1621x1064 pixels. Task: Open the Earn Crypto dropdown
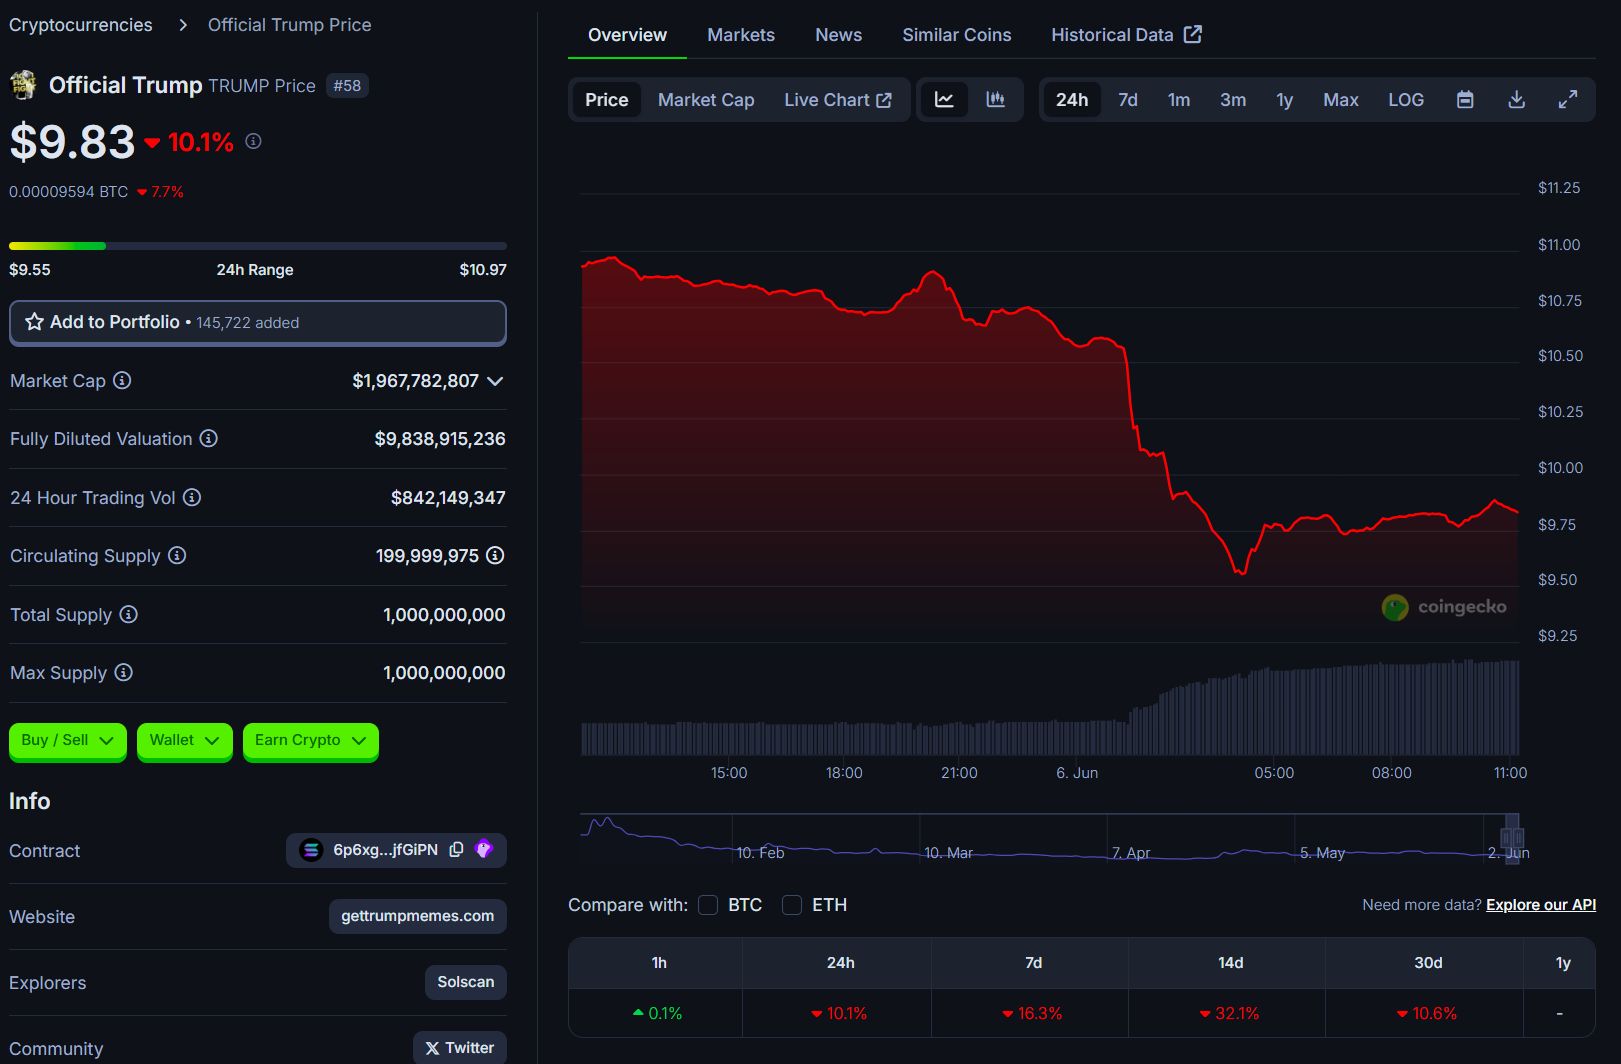click(311, 741)
